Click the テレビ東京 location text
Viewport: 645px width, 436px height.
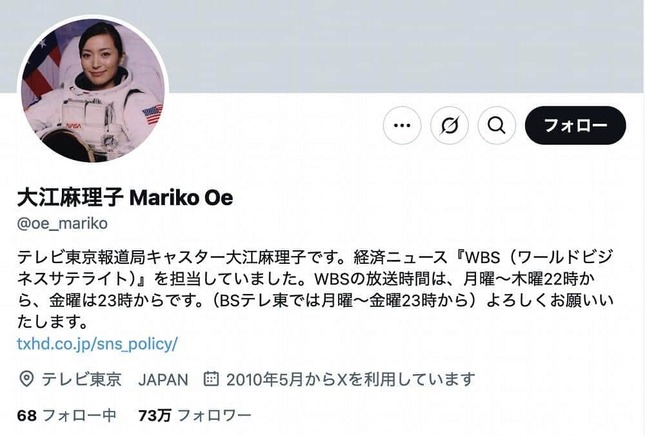pyautogui.click(x=81, y=379)
